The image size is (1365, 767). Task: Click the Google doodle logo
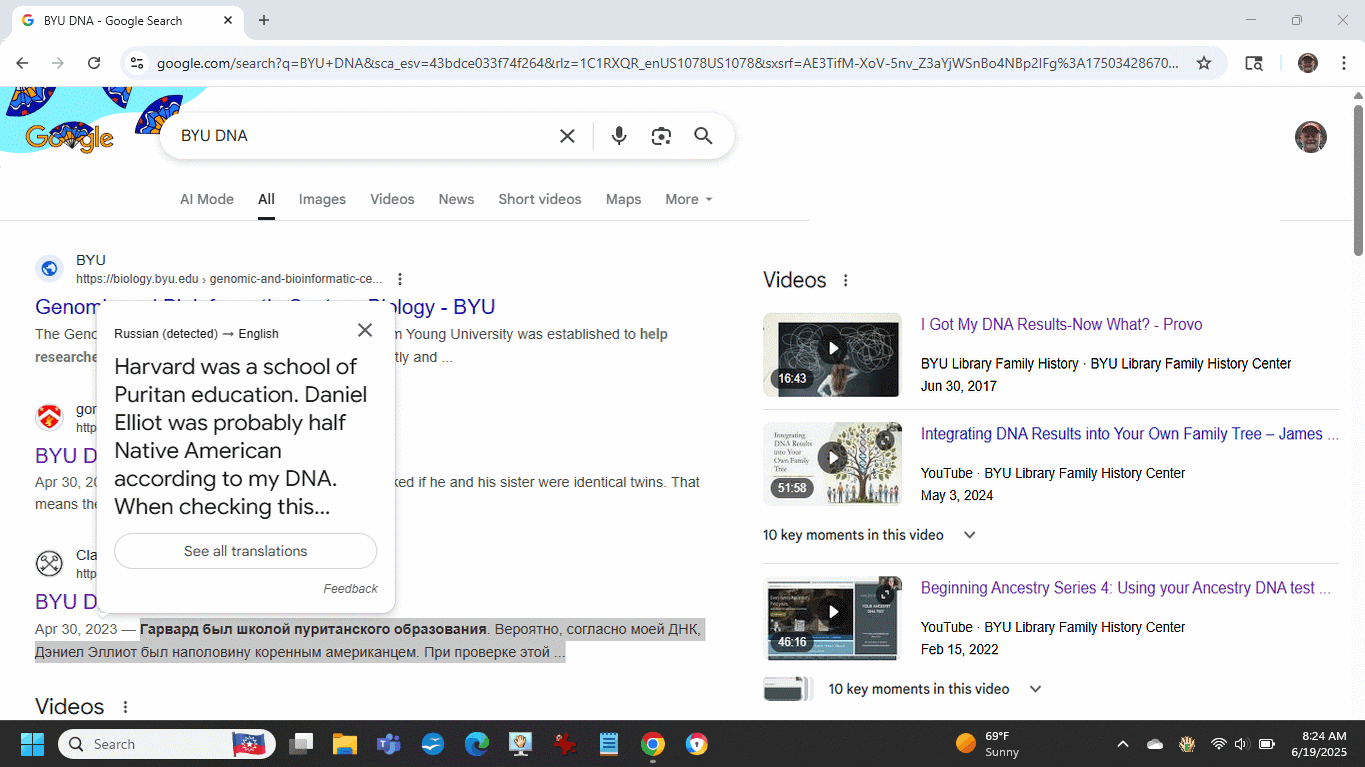tap(70, 137)
